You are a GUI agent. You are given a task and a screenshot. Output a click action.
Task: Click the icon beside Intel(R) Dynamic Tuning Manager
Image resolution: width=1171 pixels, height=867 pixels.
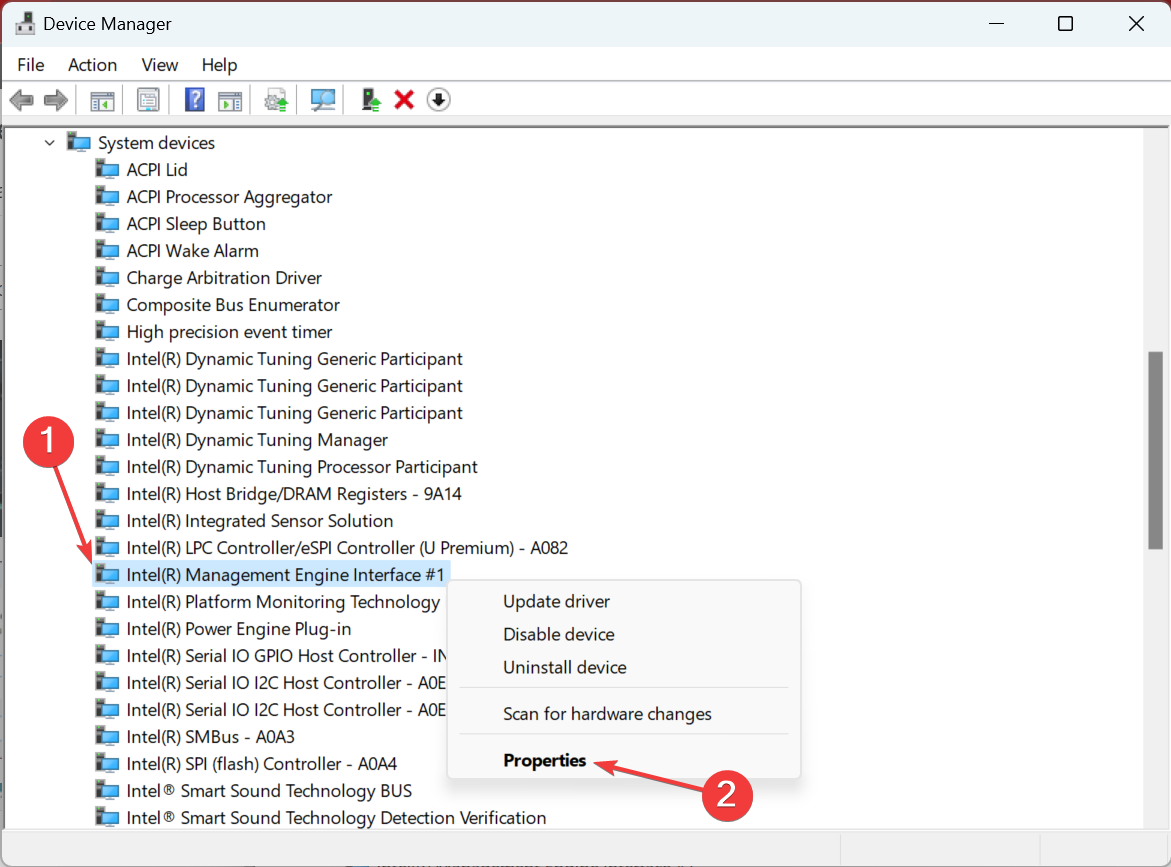tap(108, 440)
